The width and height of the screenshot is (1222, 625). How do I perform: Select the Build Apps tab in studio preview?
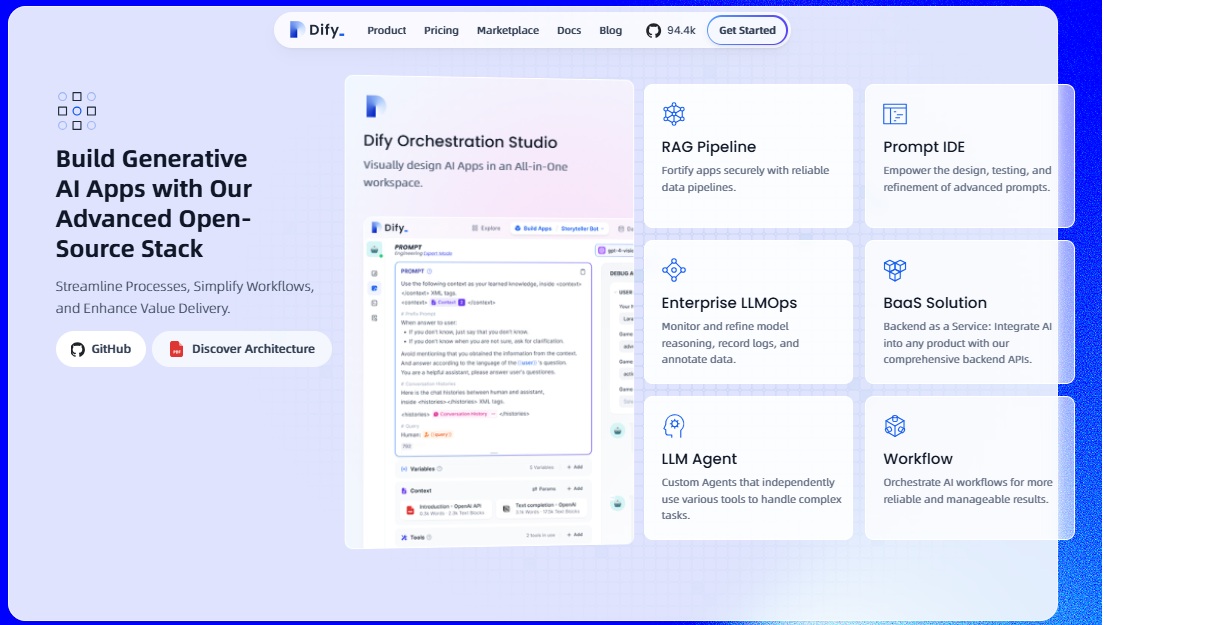coord(532,228)
